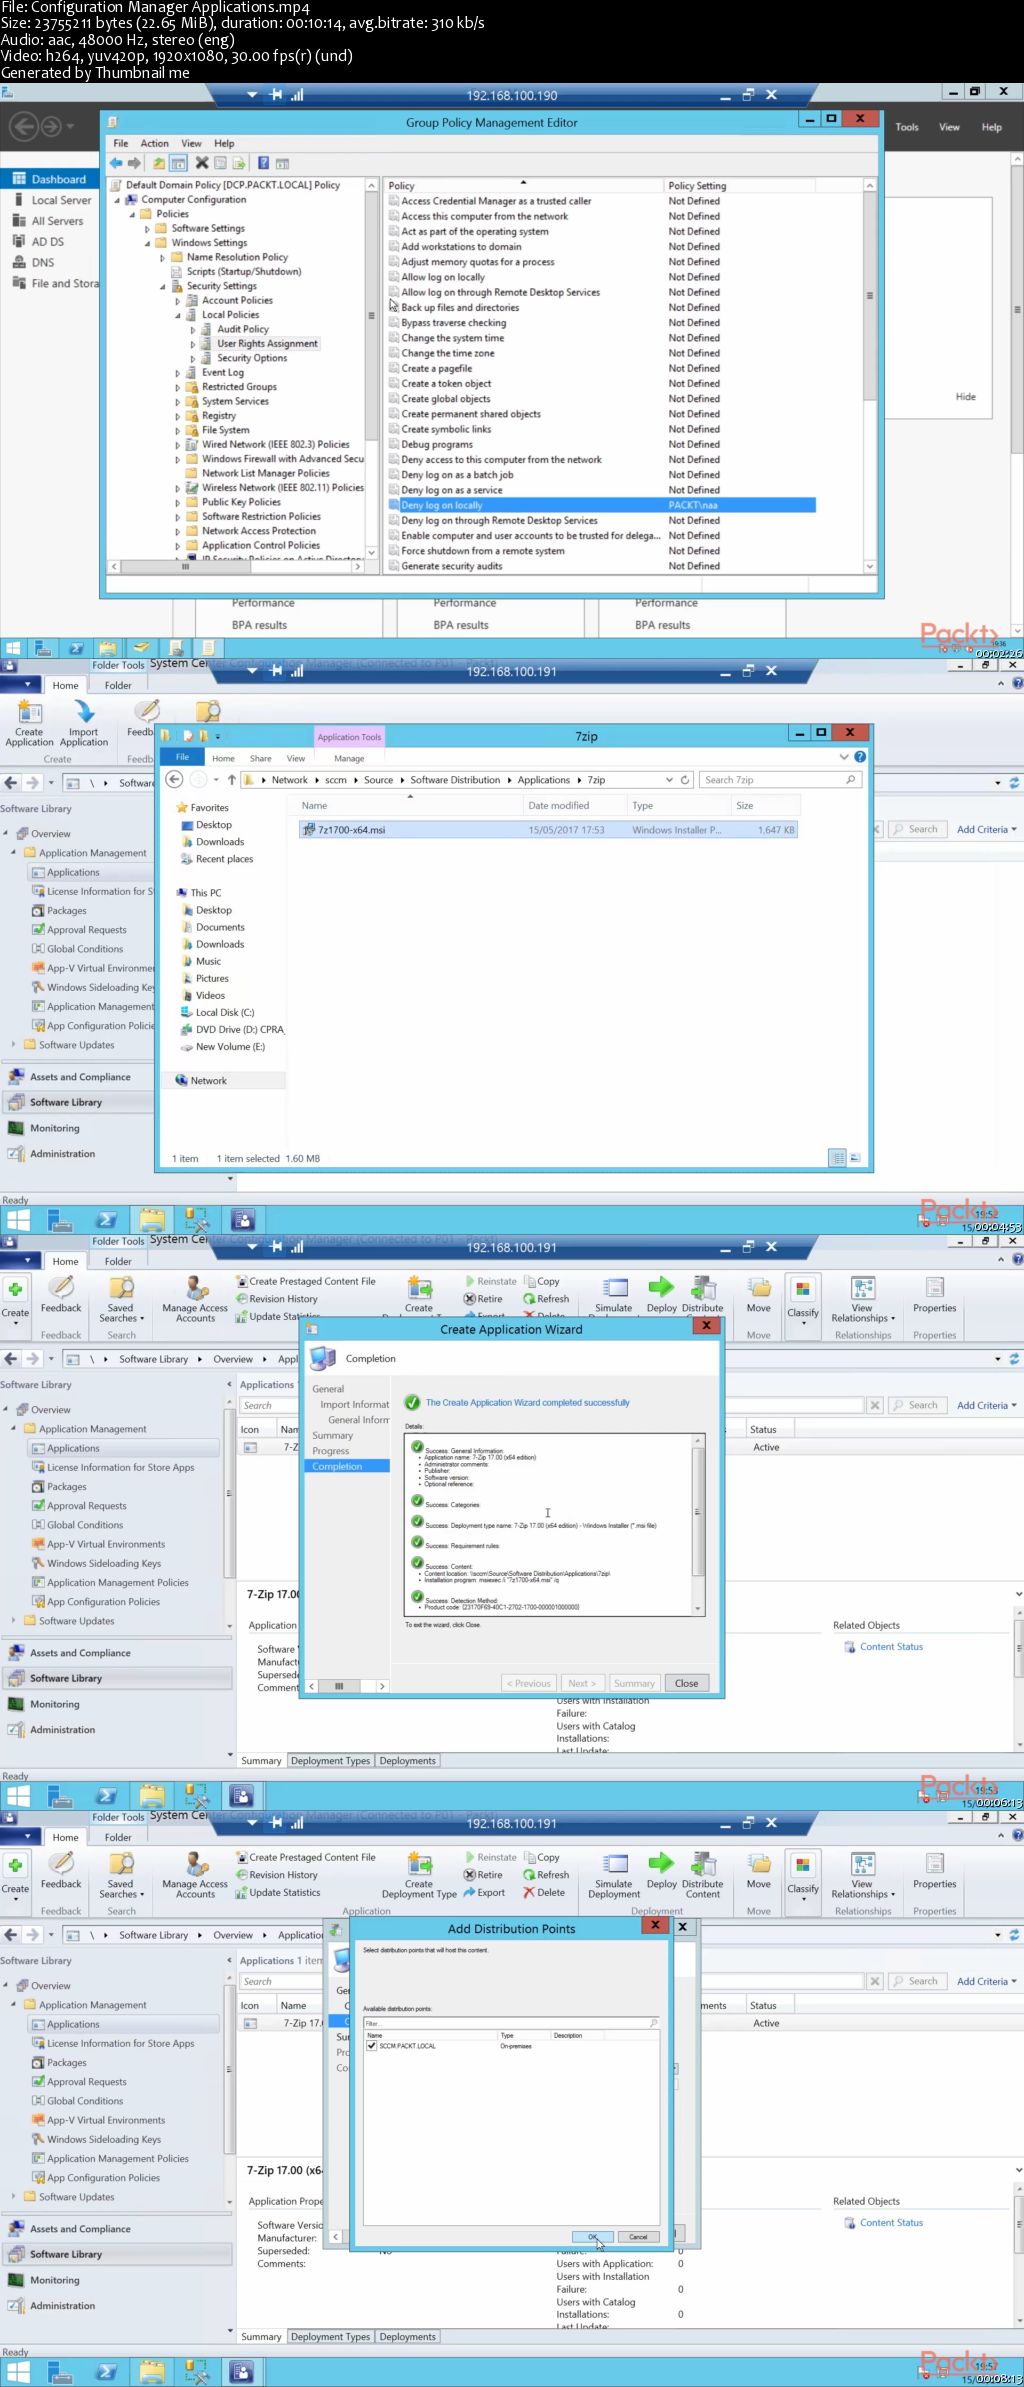The image size is (1024, 2387).
Task: Open address bar dropdown in 7zip Explorer window
Action: tap(669, 780)
